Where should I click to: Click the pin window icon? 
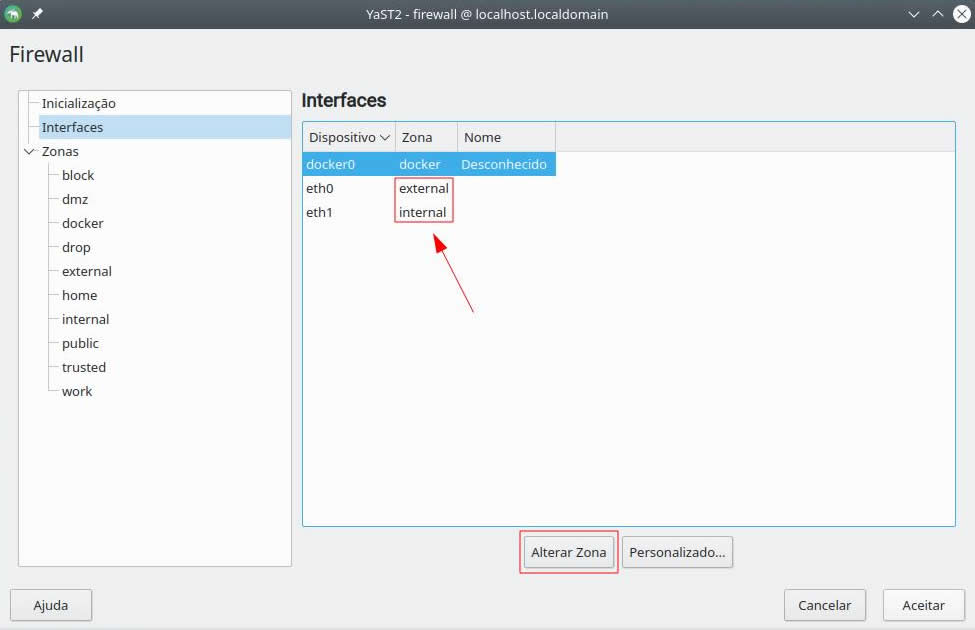(x=37, y=14)
